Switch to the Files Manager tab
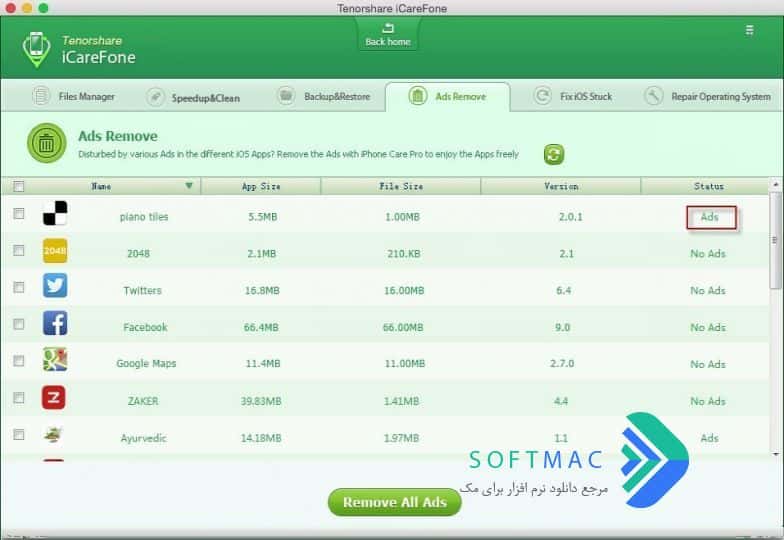 coord(74,96)
